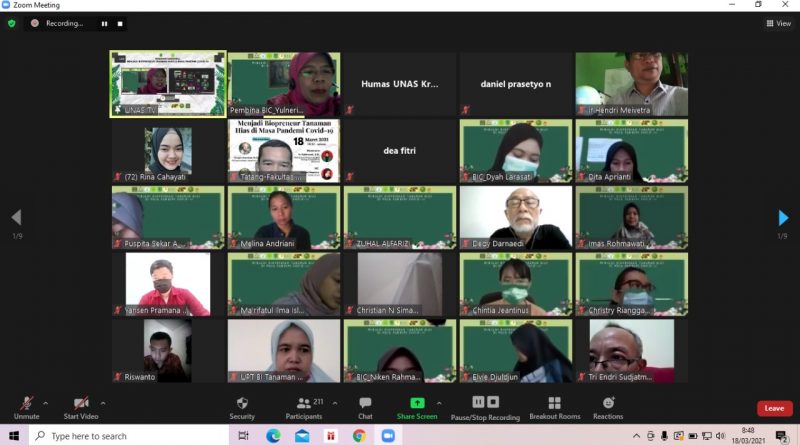The image size is (800, 445).
Task: Select UPT BI Tanaman video tile
Action: tap(284, 351)
